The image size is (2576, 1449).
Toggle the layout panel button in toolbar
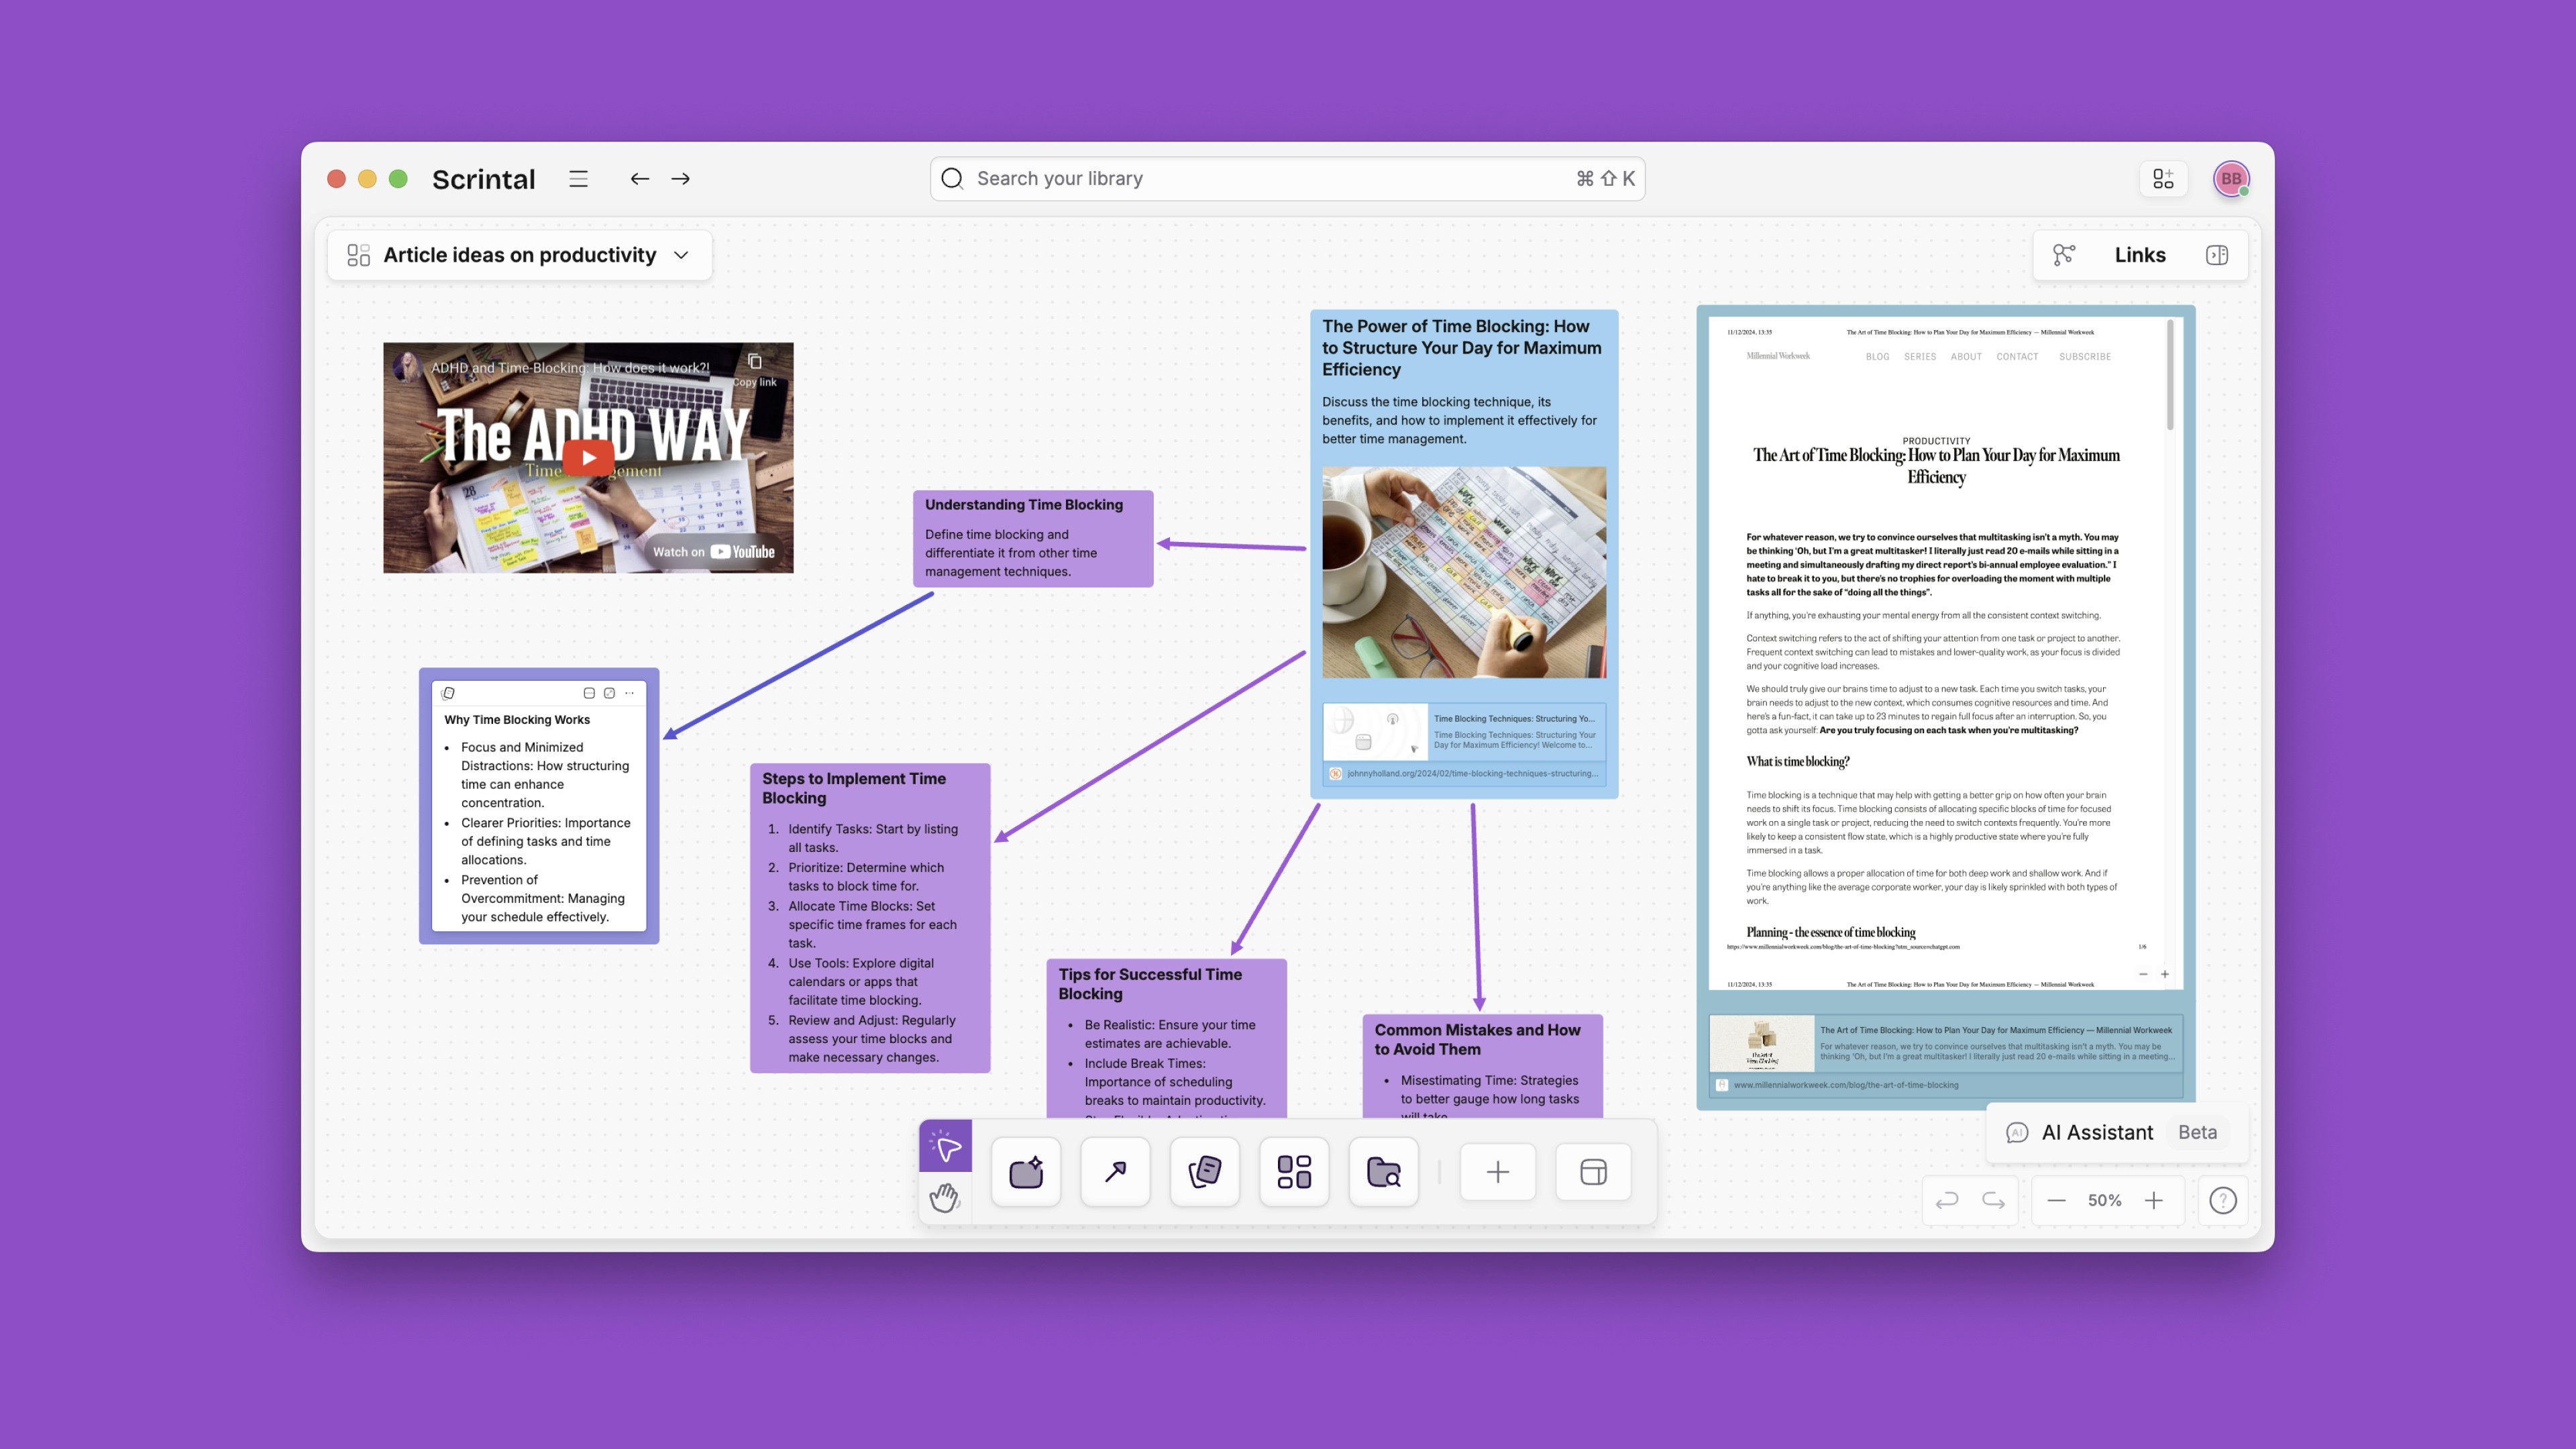tap(1593, 1172)
